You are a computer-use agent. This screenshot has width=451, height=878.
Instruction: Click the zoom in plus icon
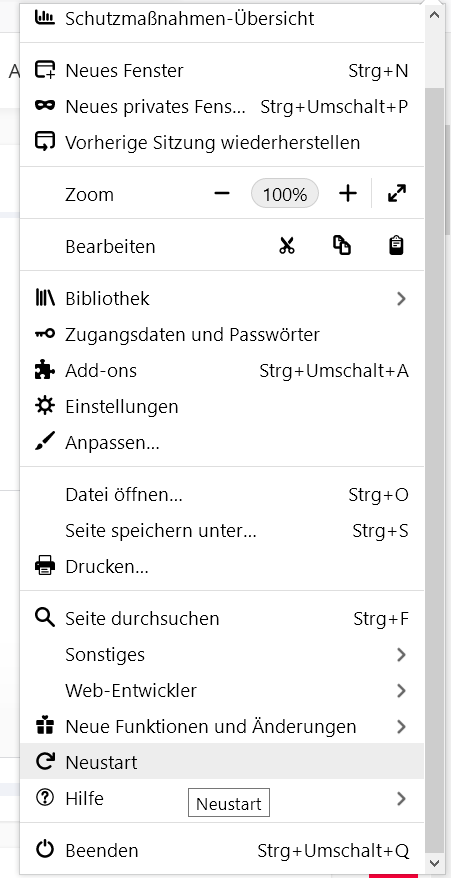coord(348,194)
